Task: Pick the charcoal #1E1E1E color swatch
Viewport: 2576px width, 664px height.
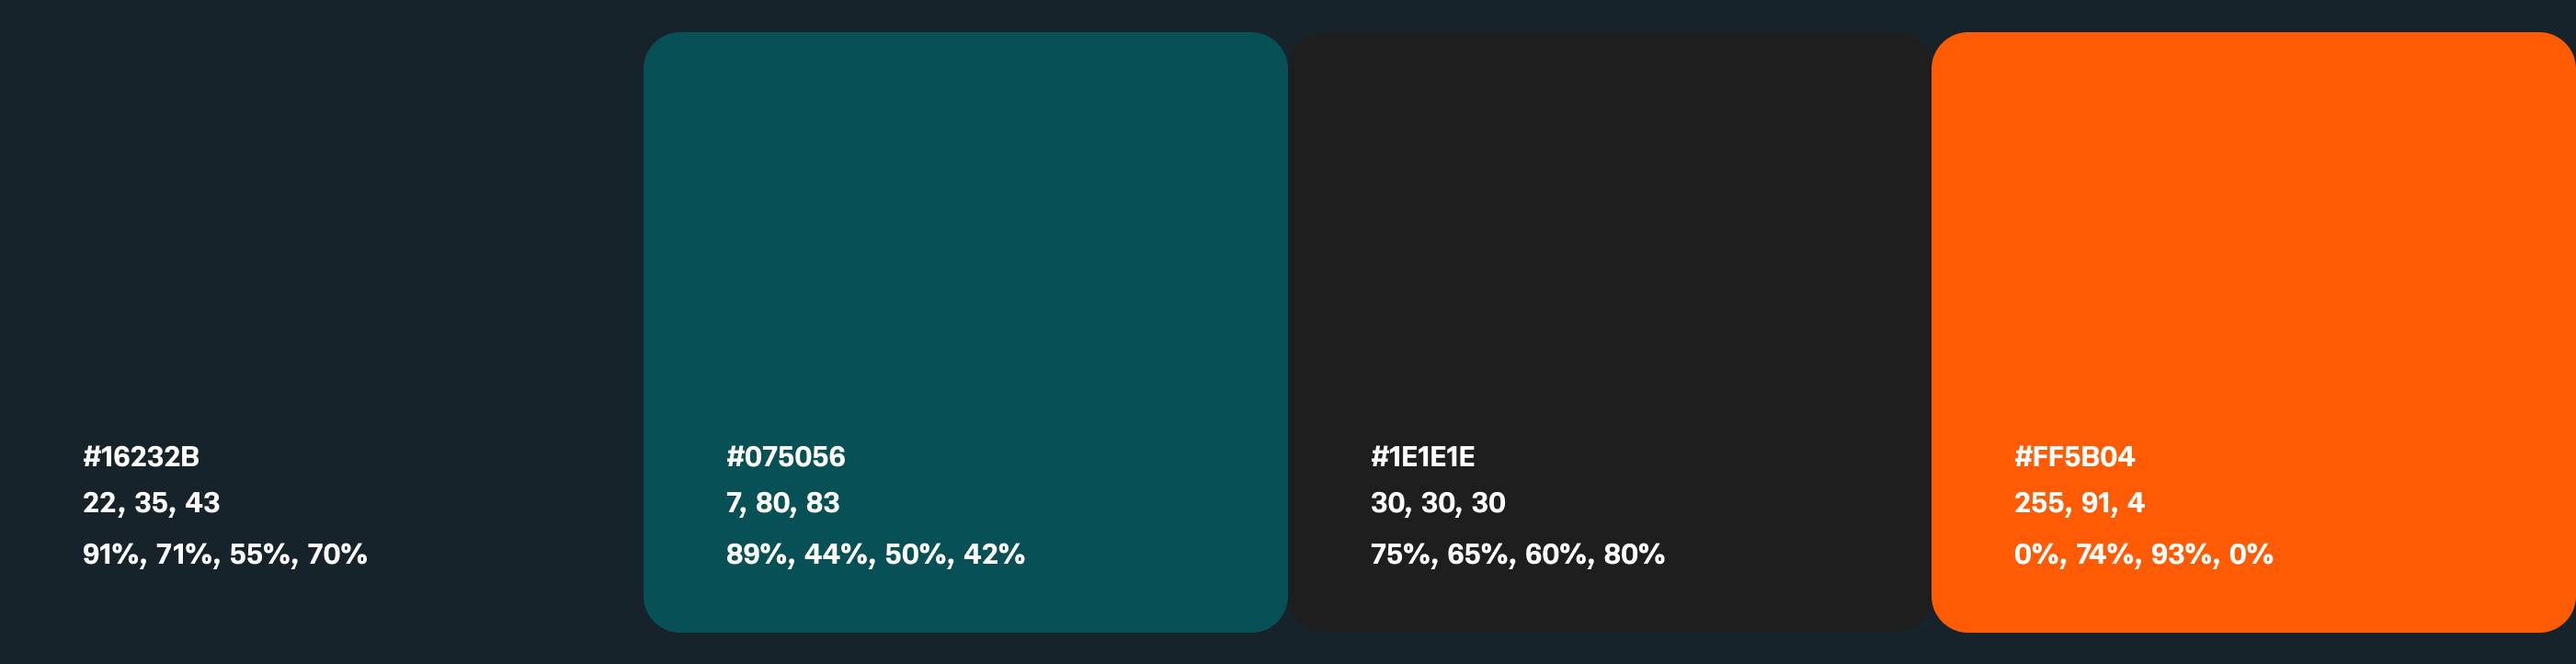Action: click(x=1609, y=230)
